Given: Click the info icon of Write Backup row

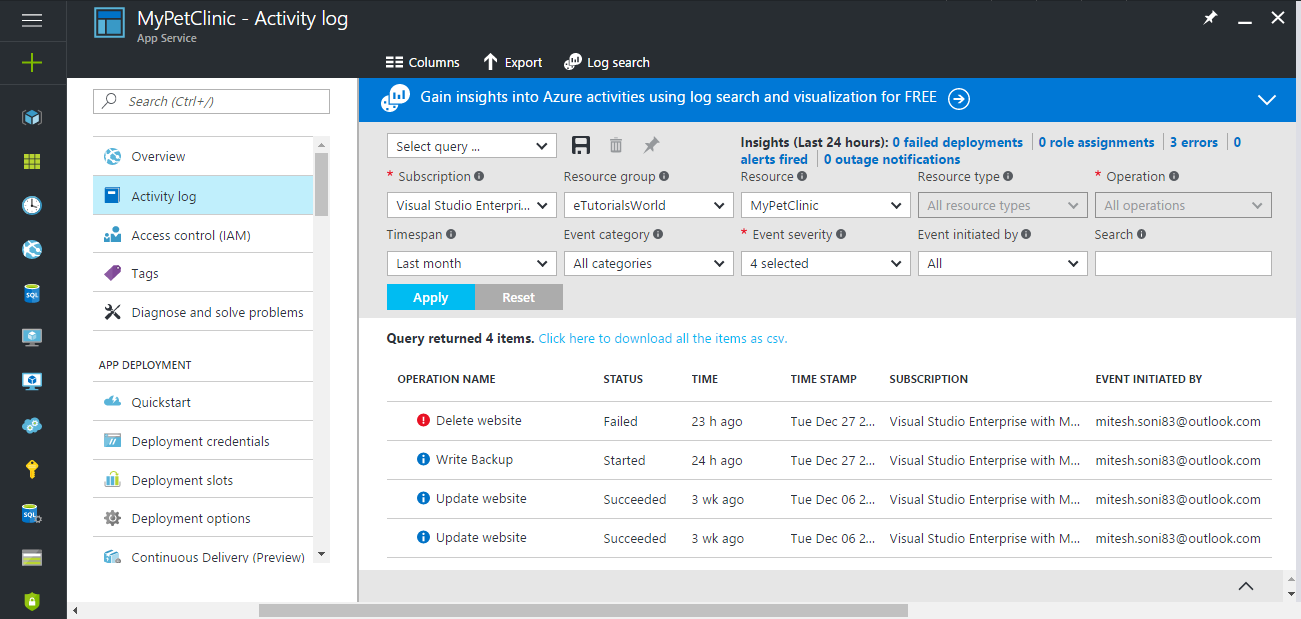Looking at the screenshot, I should coord(423,460).
